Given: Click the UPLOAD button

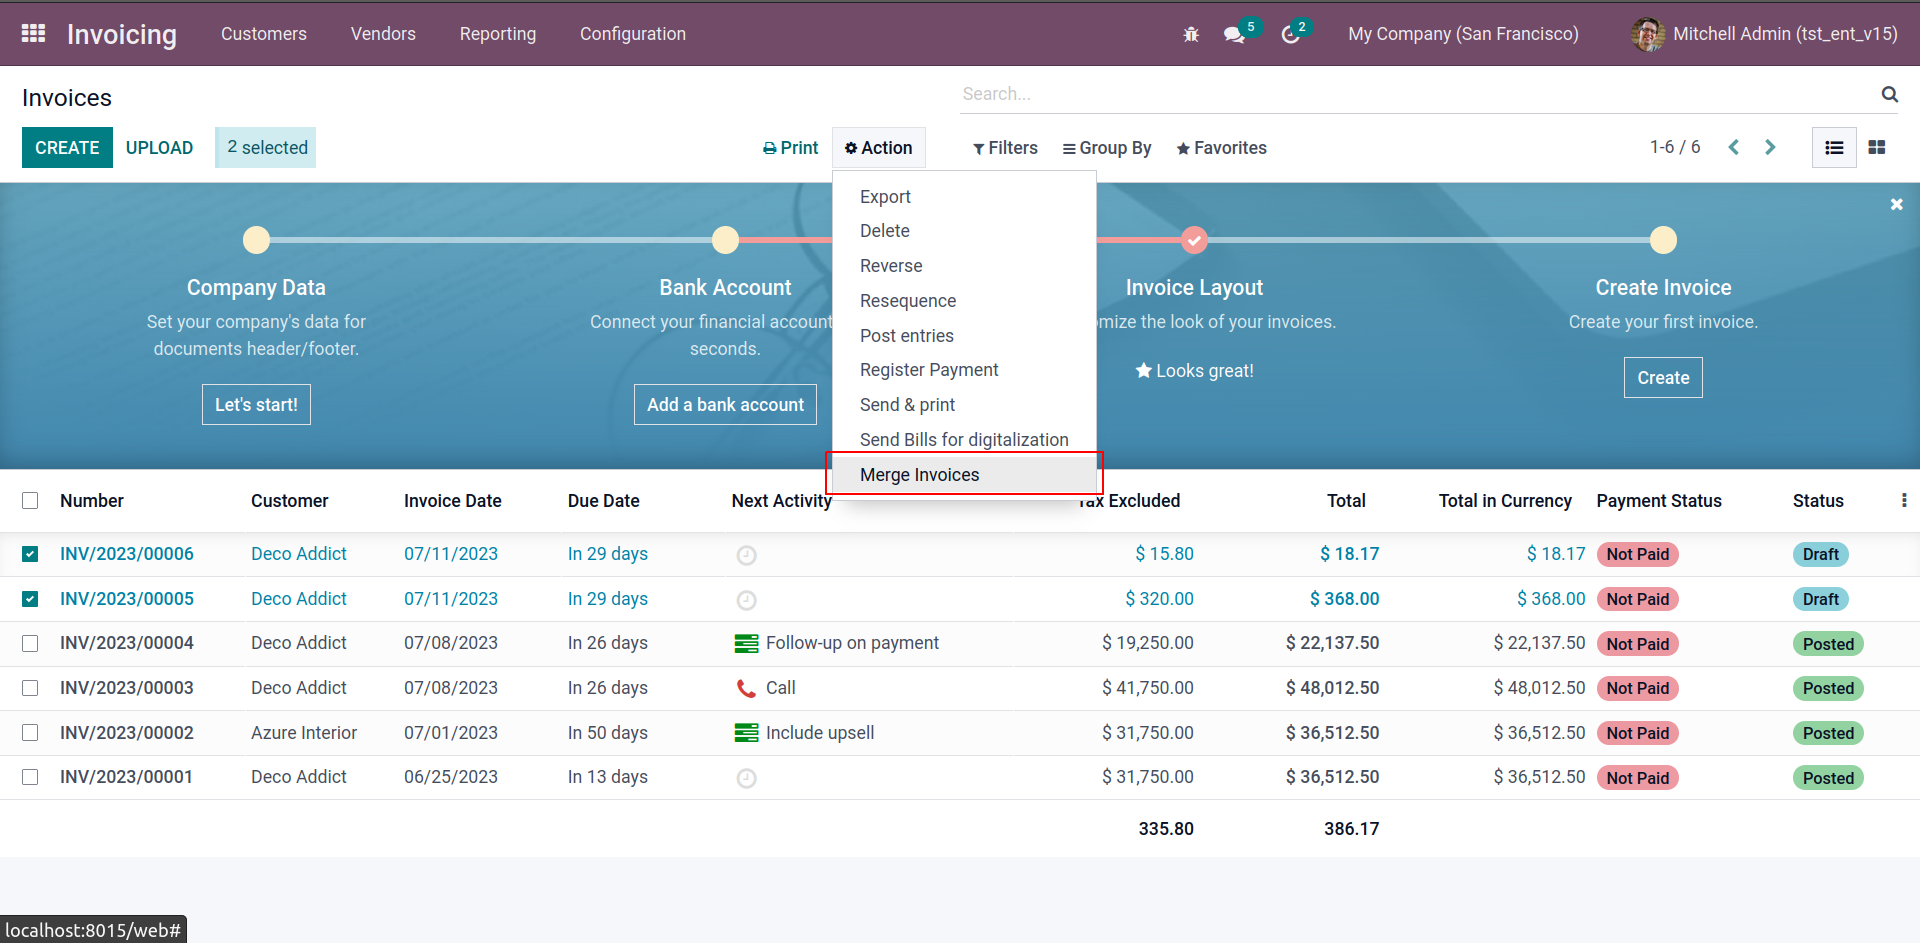Looking at the screenshot, I should click(159, 148).
